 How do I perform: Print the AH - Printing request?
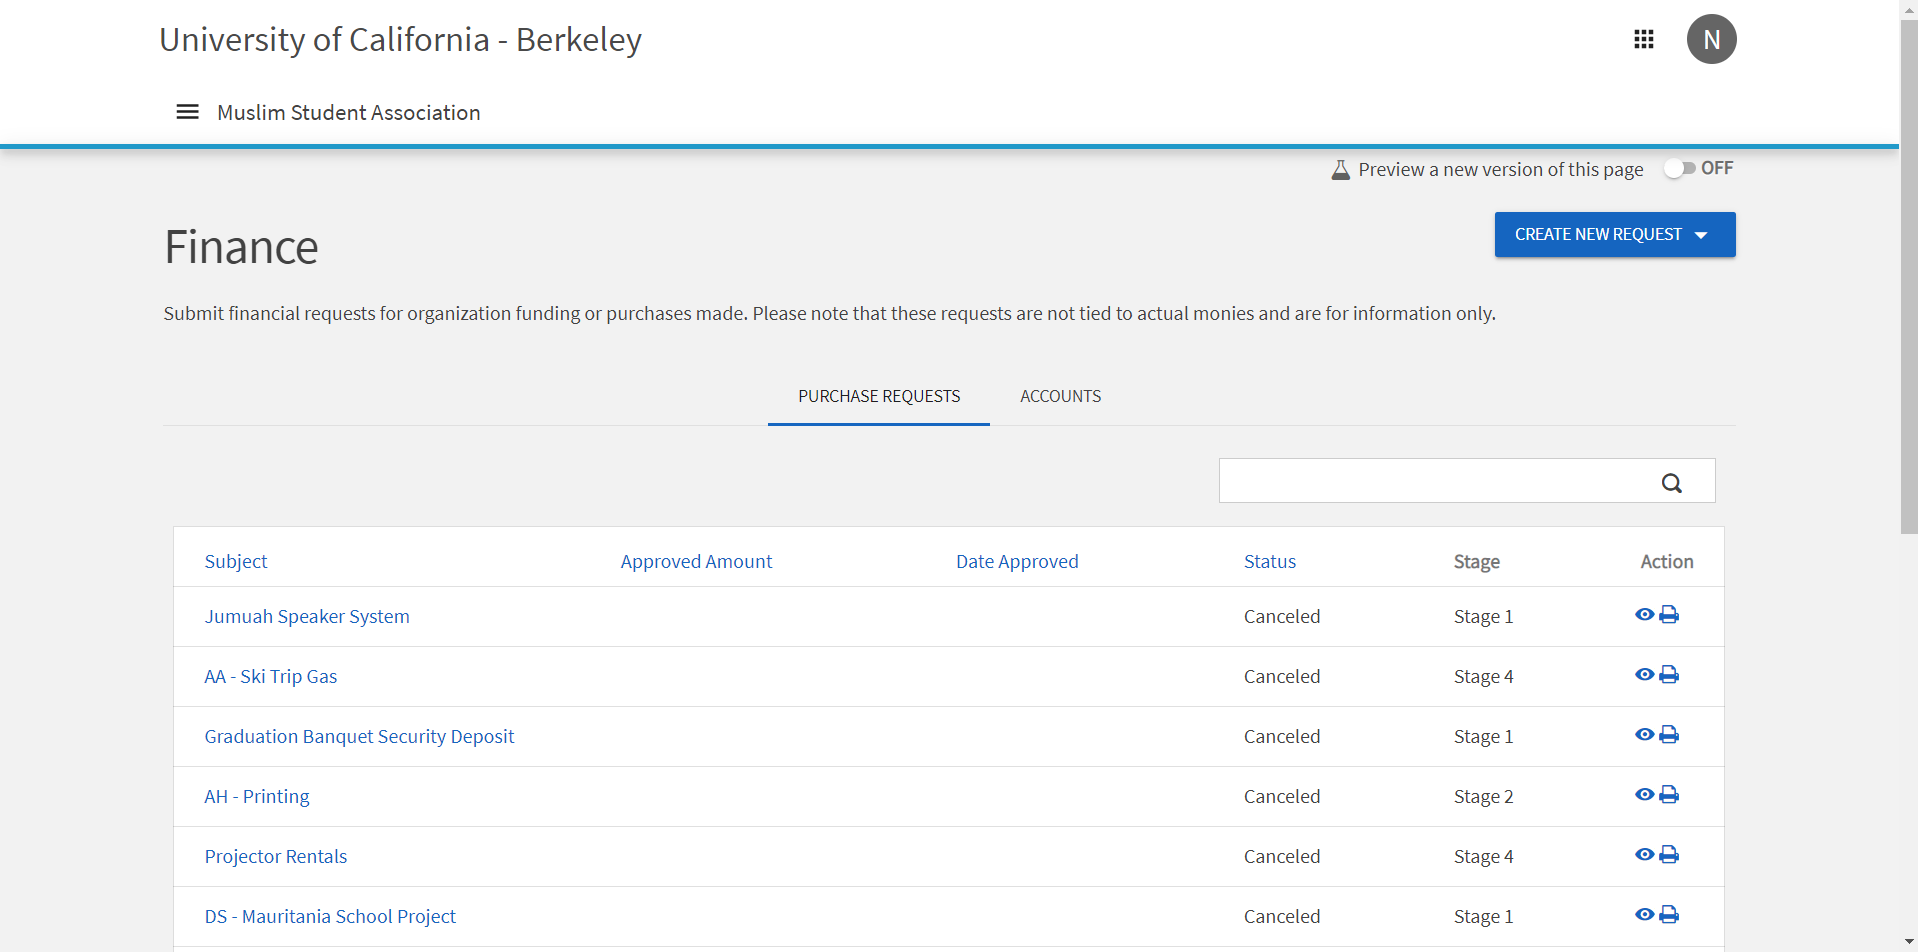(x=1669, y=794)
